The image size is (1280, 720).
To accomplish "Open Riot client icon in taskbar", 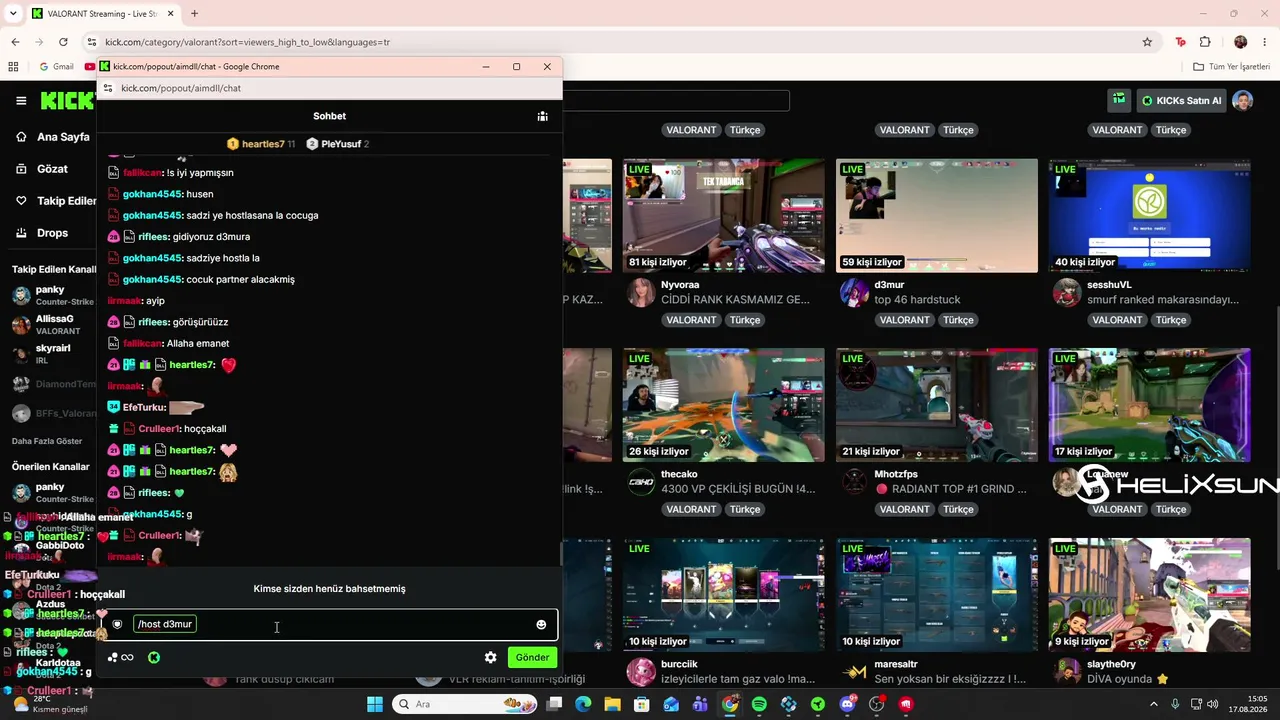I will click(906, 704).
